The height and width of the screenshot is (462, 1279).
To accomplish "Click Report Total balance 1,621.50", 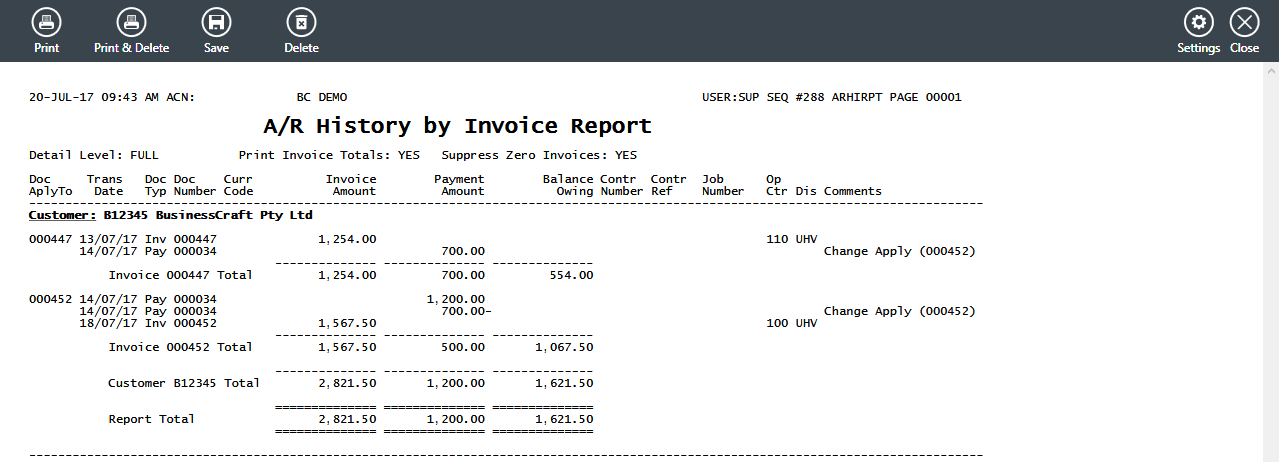I will [564, 419].
